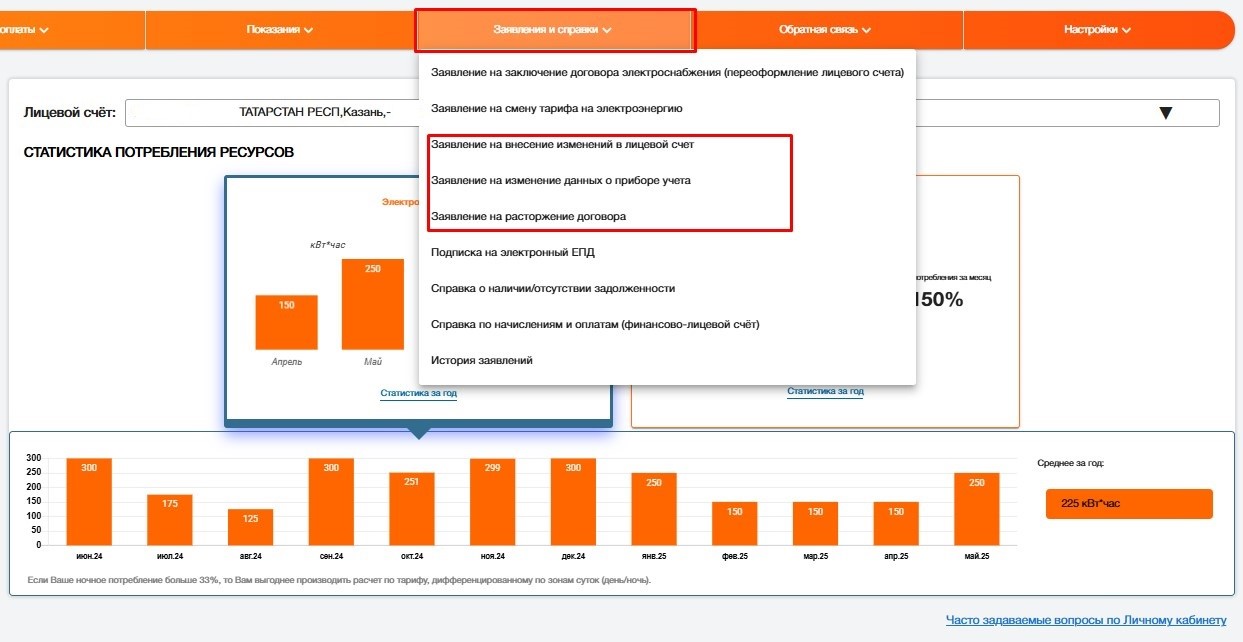Click the 225 кВт*час yearly average badge
The image size is (1243, 642).
(1128, 504)
